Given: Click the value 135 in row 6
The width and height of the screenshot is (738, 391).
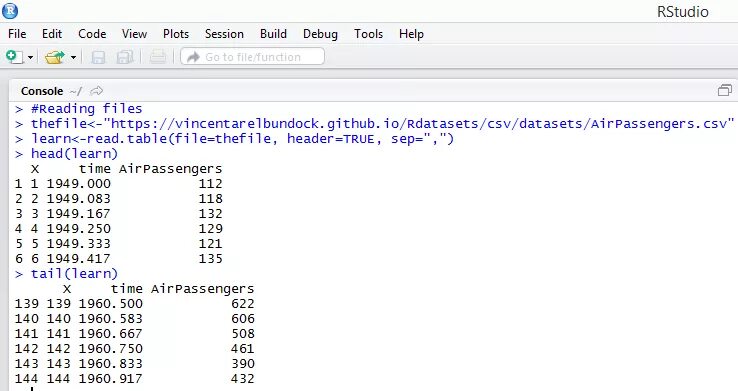Looking at the screenshot, I should pyautogui.click(x=210, y=259).
